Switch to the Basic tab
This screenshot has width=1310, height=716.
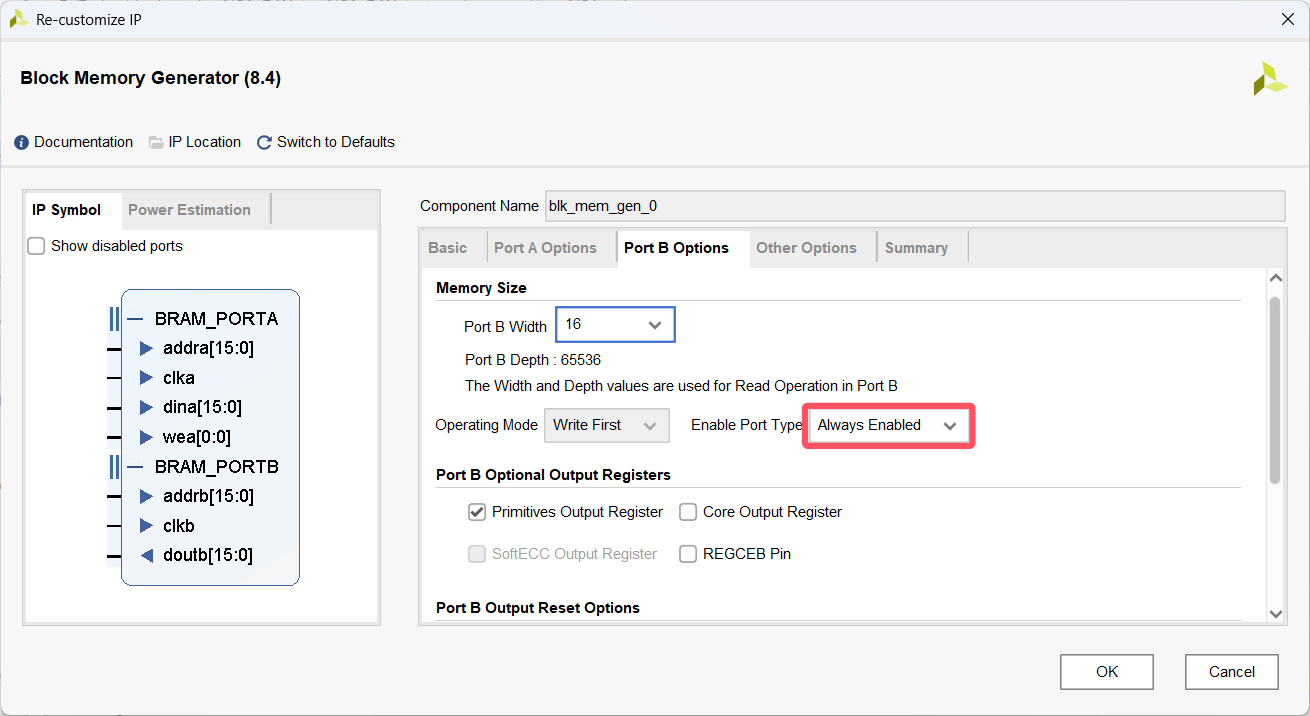point(448,248)
